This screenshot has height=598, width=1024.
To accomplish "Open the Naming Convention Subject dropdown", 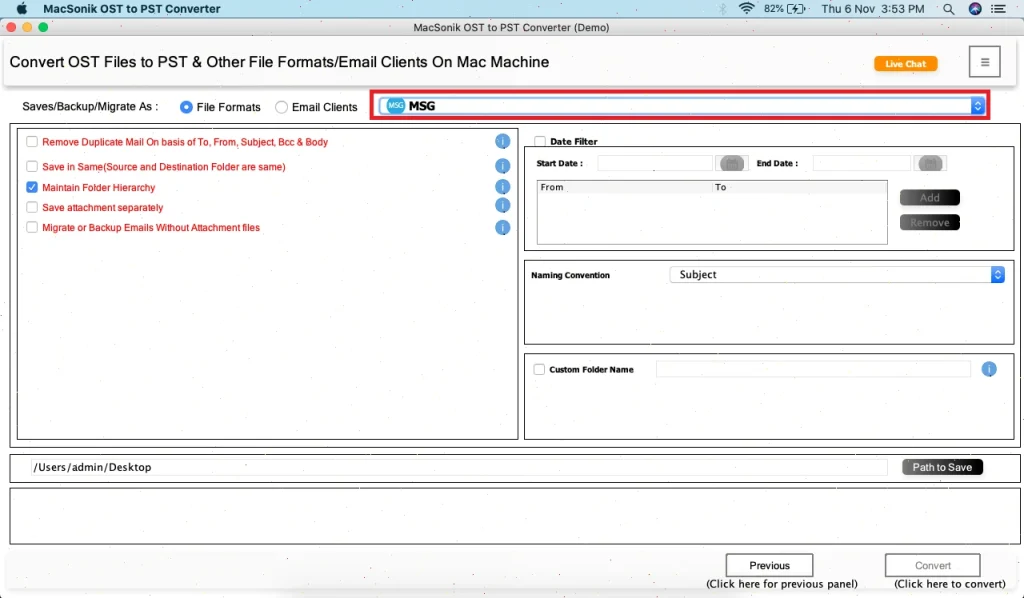I will [x=997, y=274].
